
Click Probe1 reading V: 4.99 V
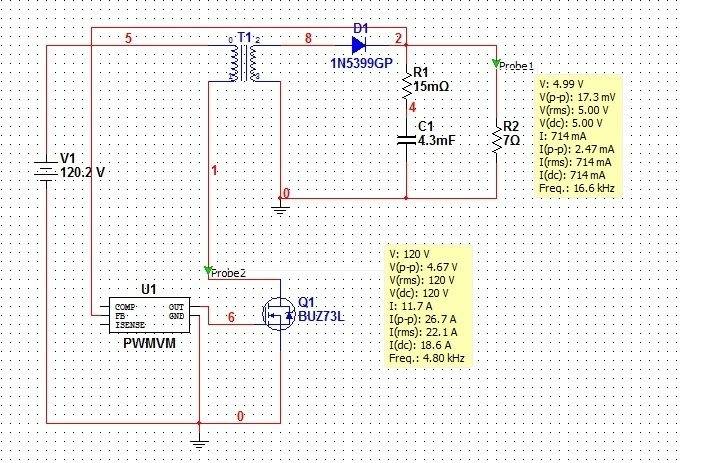[561, 85]
